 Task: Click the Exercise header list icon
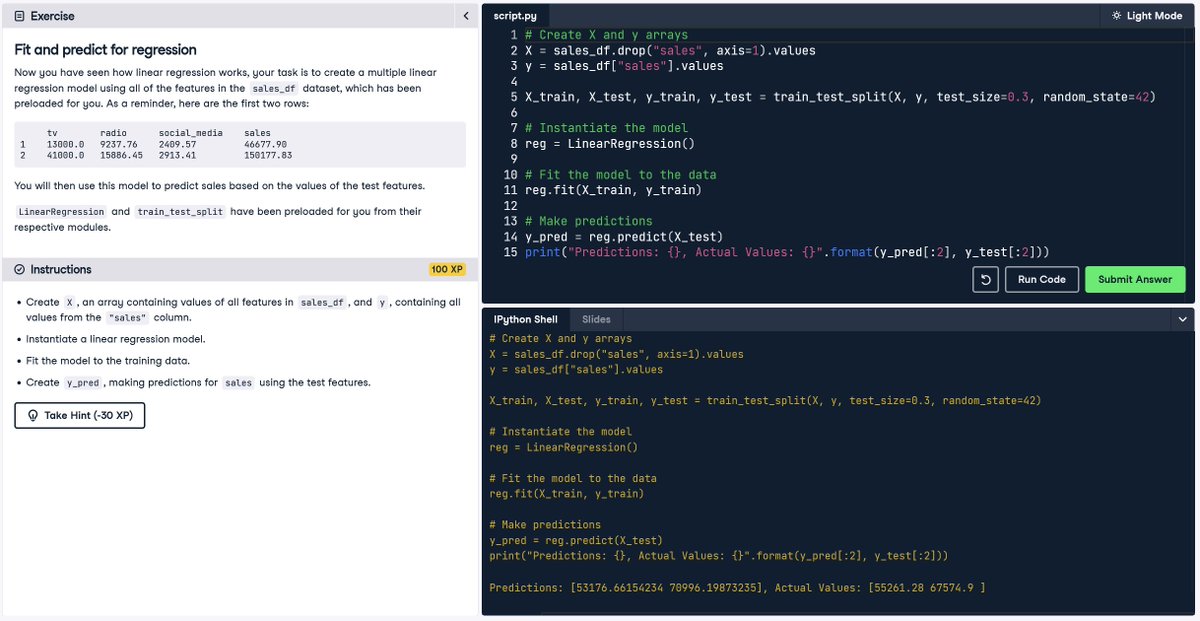[19, 16]
